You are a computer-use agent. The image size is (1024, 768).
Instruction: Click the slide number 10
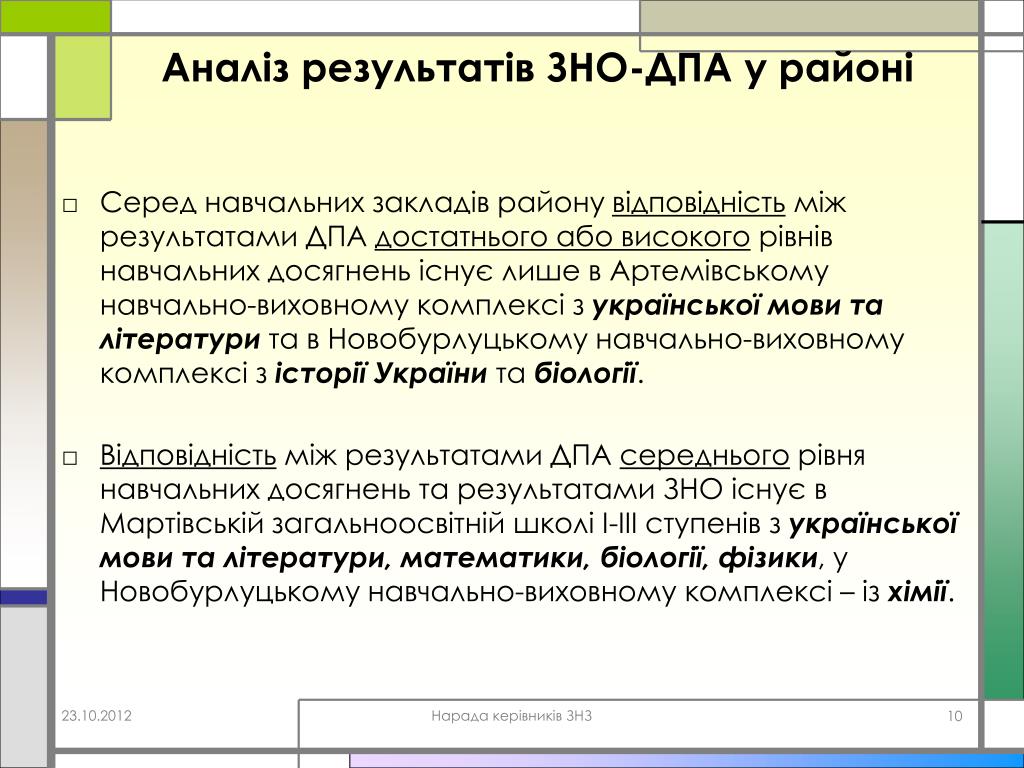click(953, 715)
